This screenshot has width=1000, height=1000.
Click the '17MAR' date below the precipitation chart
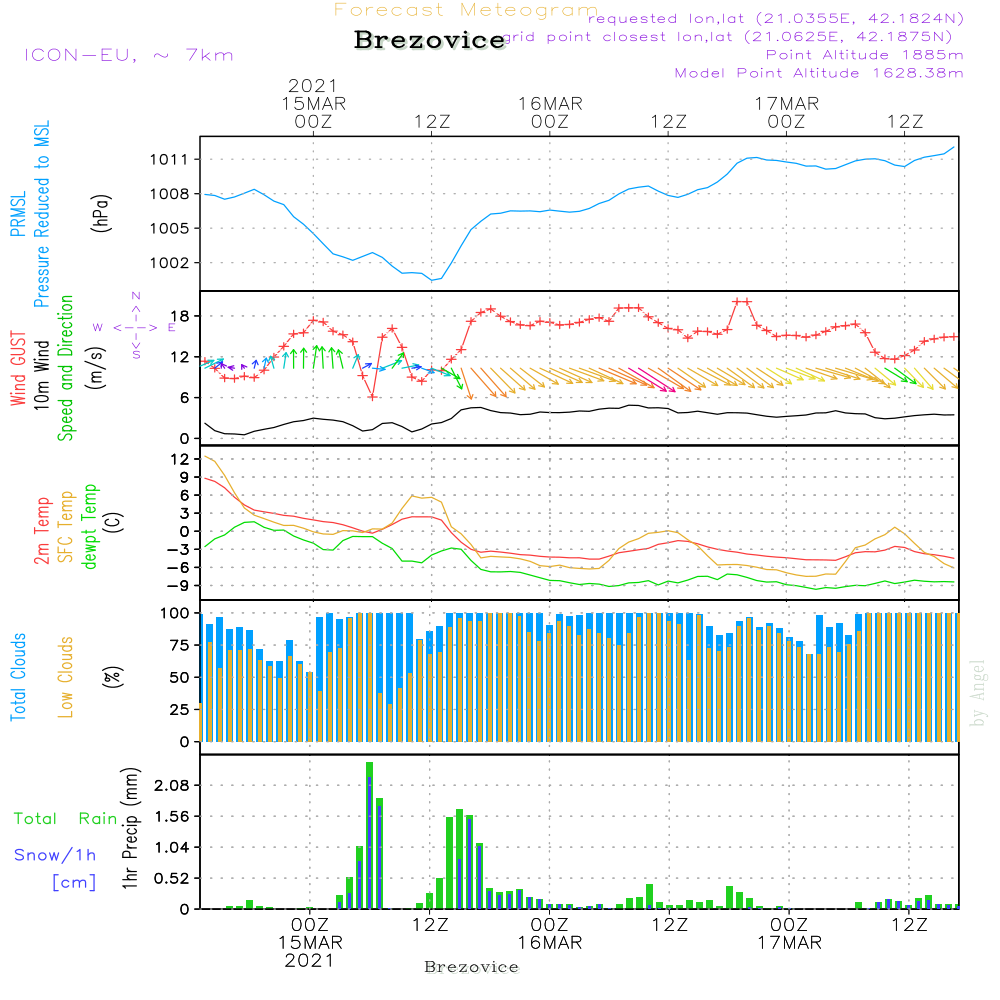[790, 943]
